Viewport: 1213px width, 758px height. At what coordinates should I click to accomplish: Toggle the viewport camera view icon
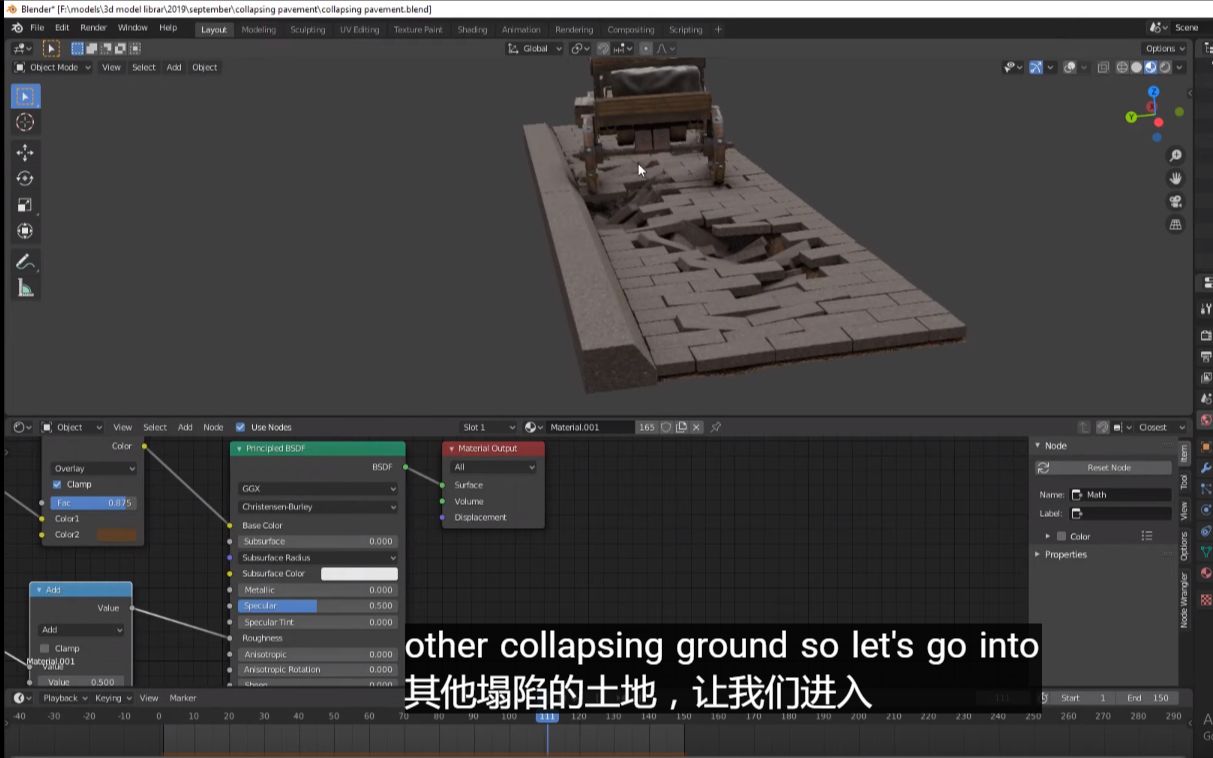point(1175,201)
